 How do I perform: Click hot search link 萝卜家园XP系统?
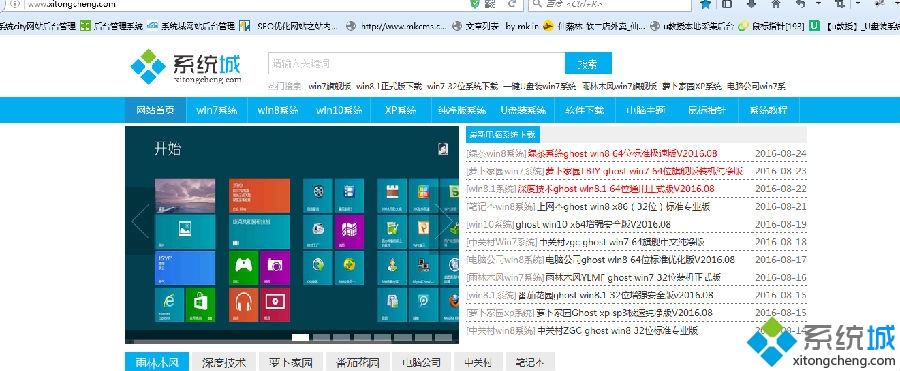[x=691, y=87]
